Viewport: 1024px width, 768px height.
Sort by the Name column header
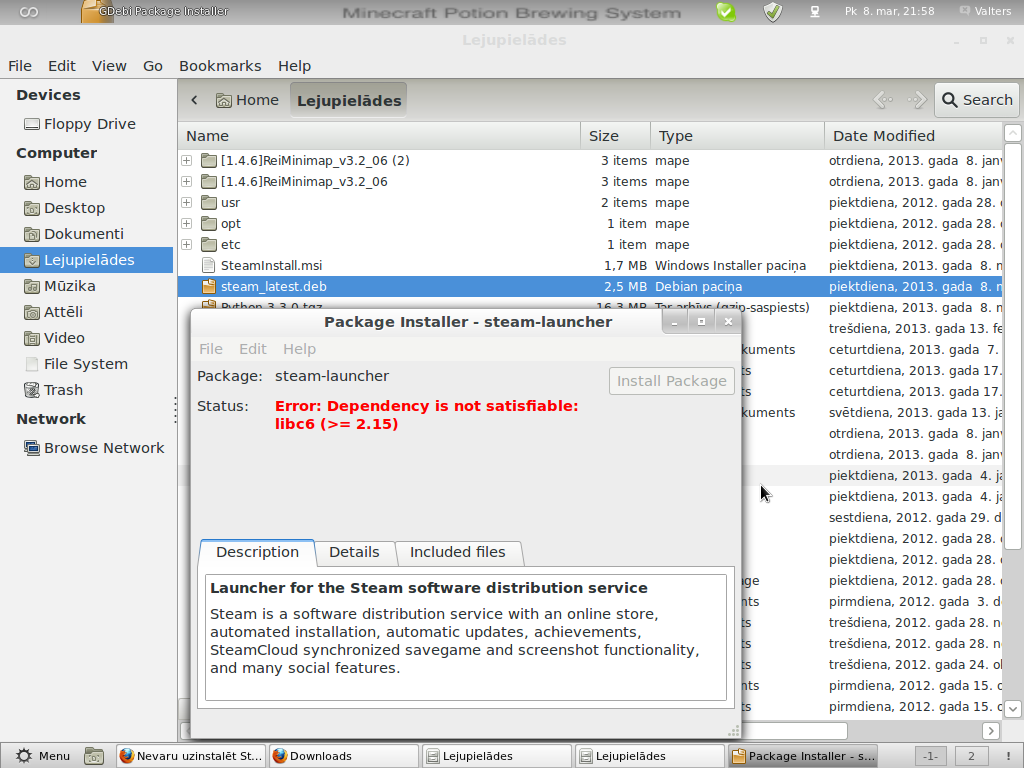(x=379, y=136)
